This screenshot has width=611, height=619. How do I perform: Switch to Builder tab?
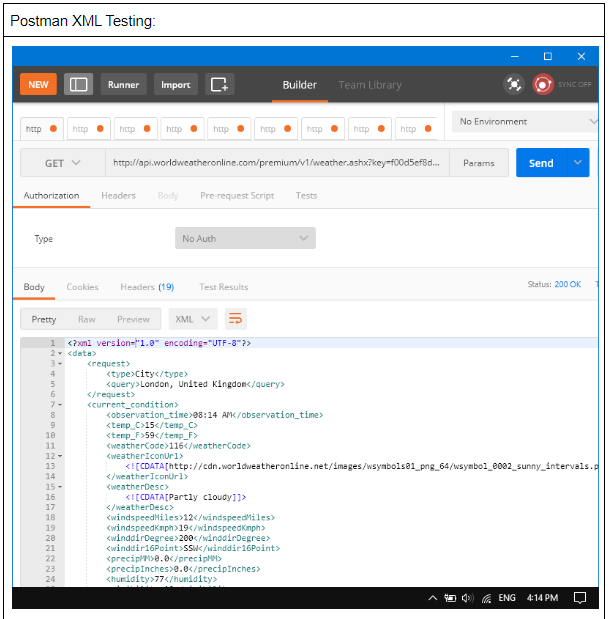pyautogui.click(x=300, y=85)
